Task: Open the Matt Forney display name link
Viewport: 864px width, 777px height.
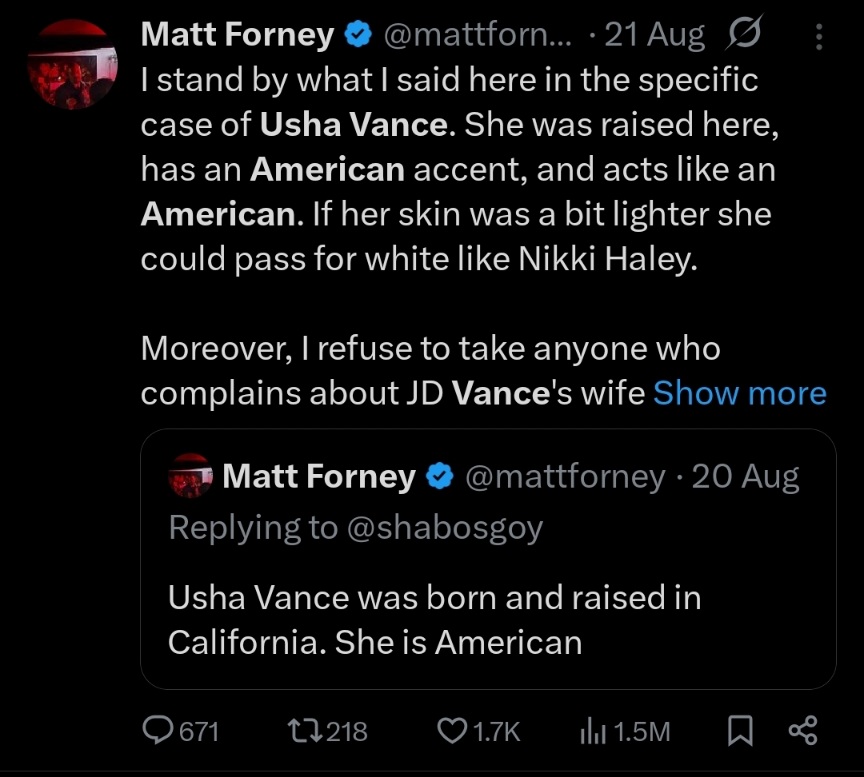Action: tap(237, 35)
